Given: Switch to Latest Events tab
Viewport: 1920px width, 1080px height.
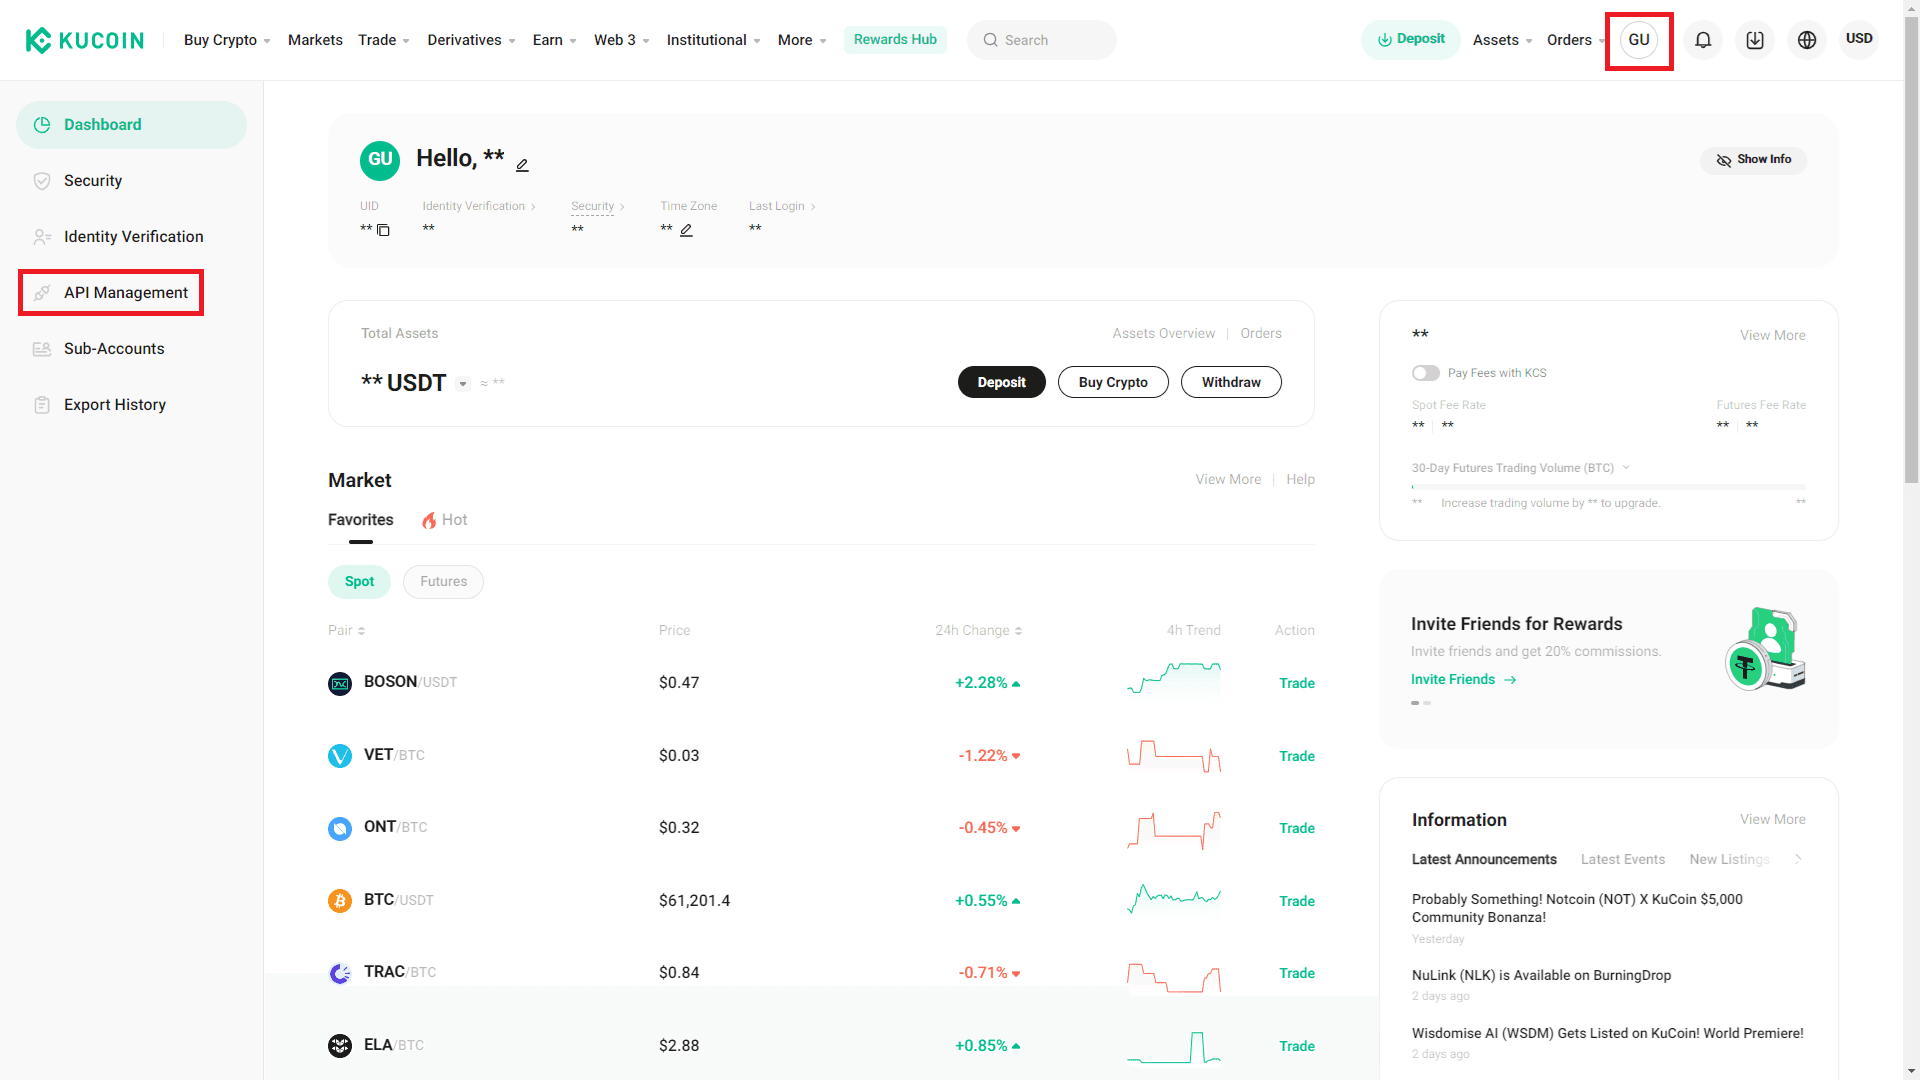Looking at the screenshot, I should pyautogui.click(x=1622, y=859).
